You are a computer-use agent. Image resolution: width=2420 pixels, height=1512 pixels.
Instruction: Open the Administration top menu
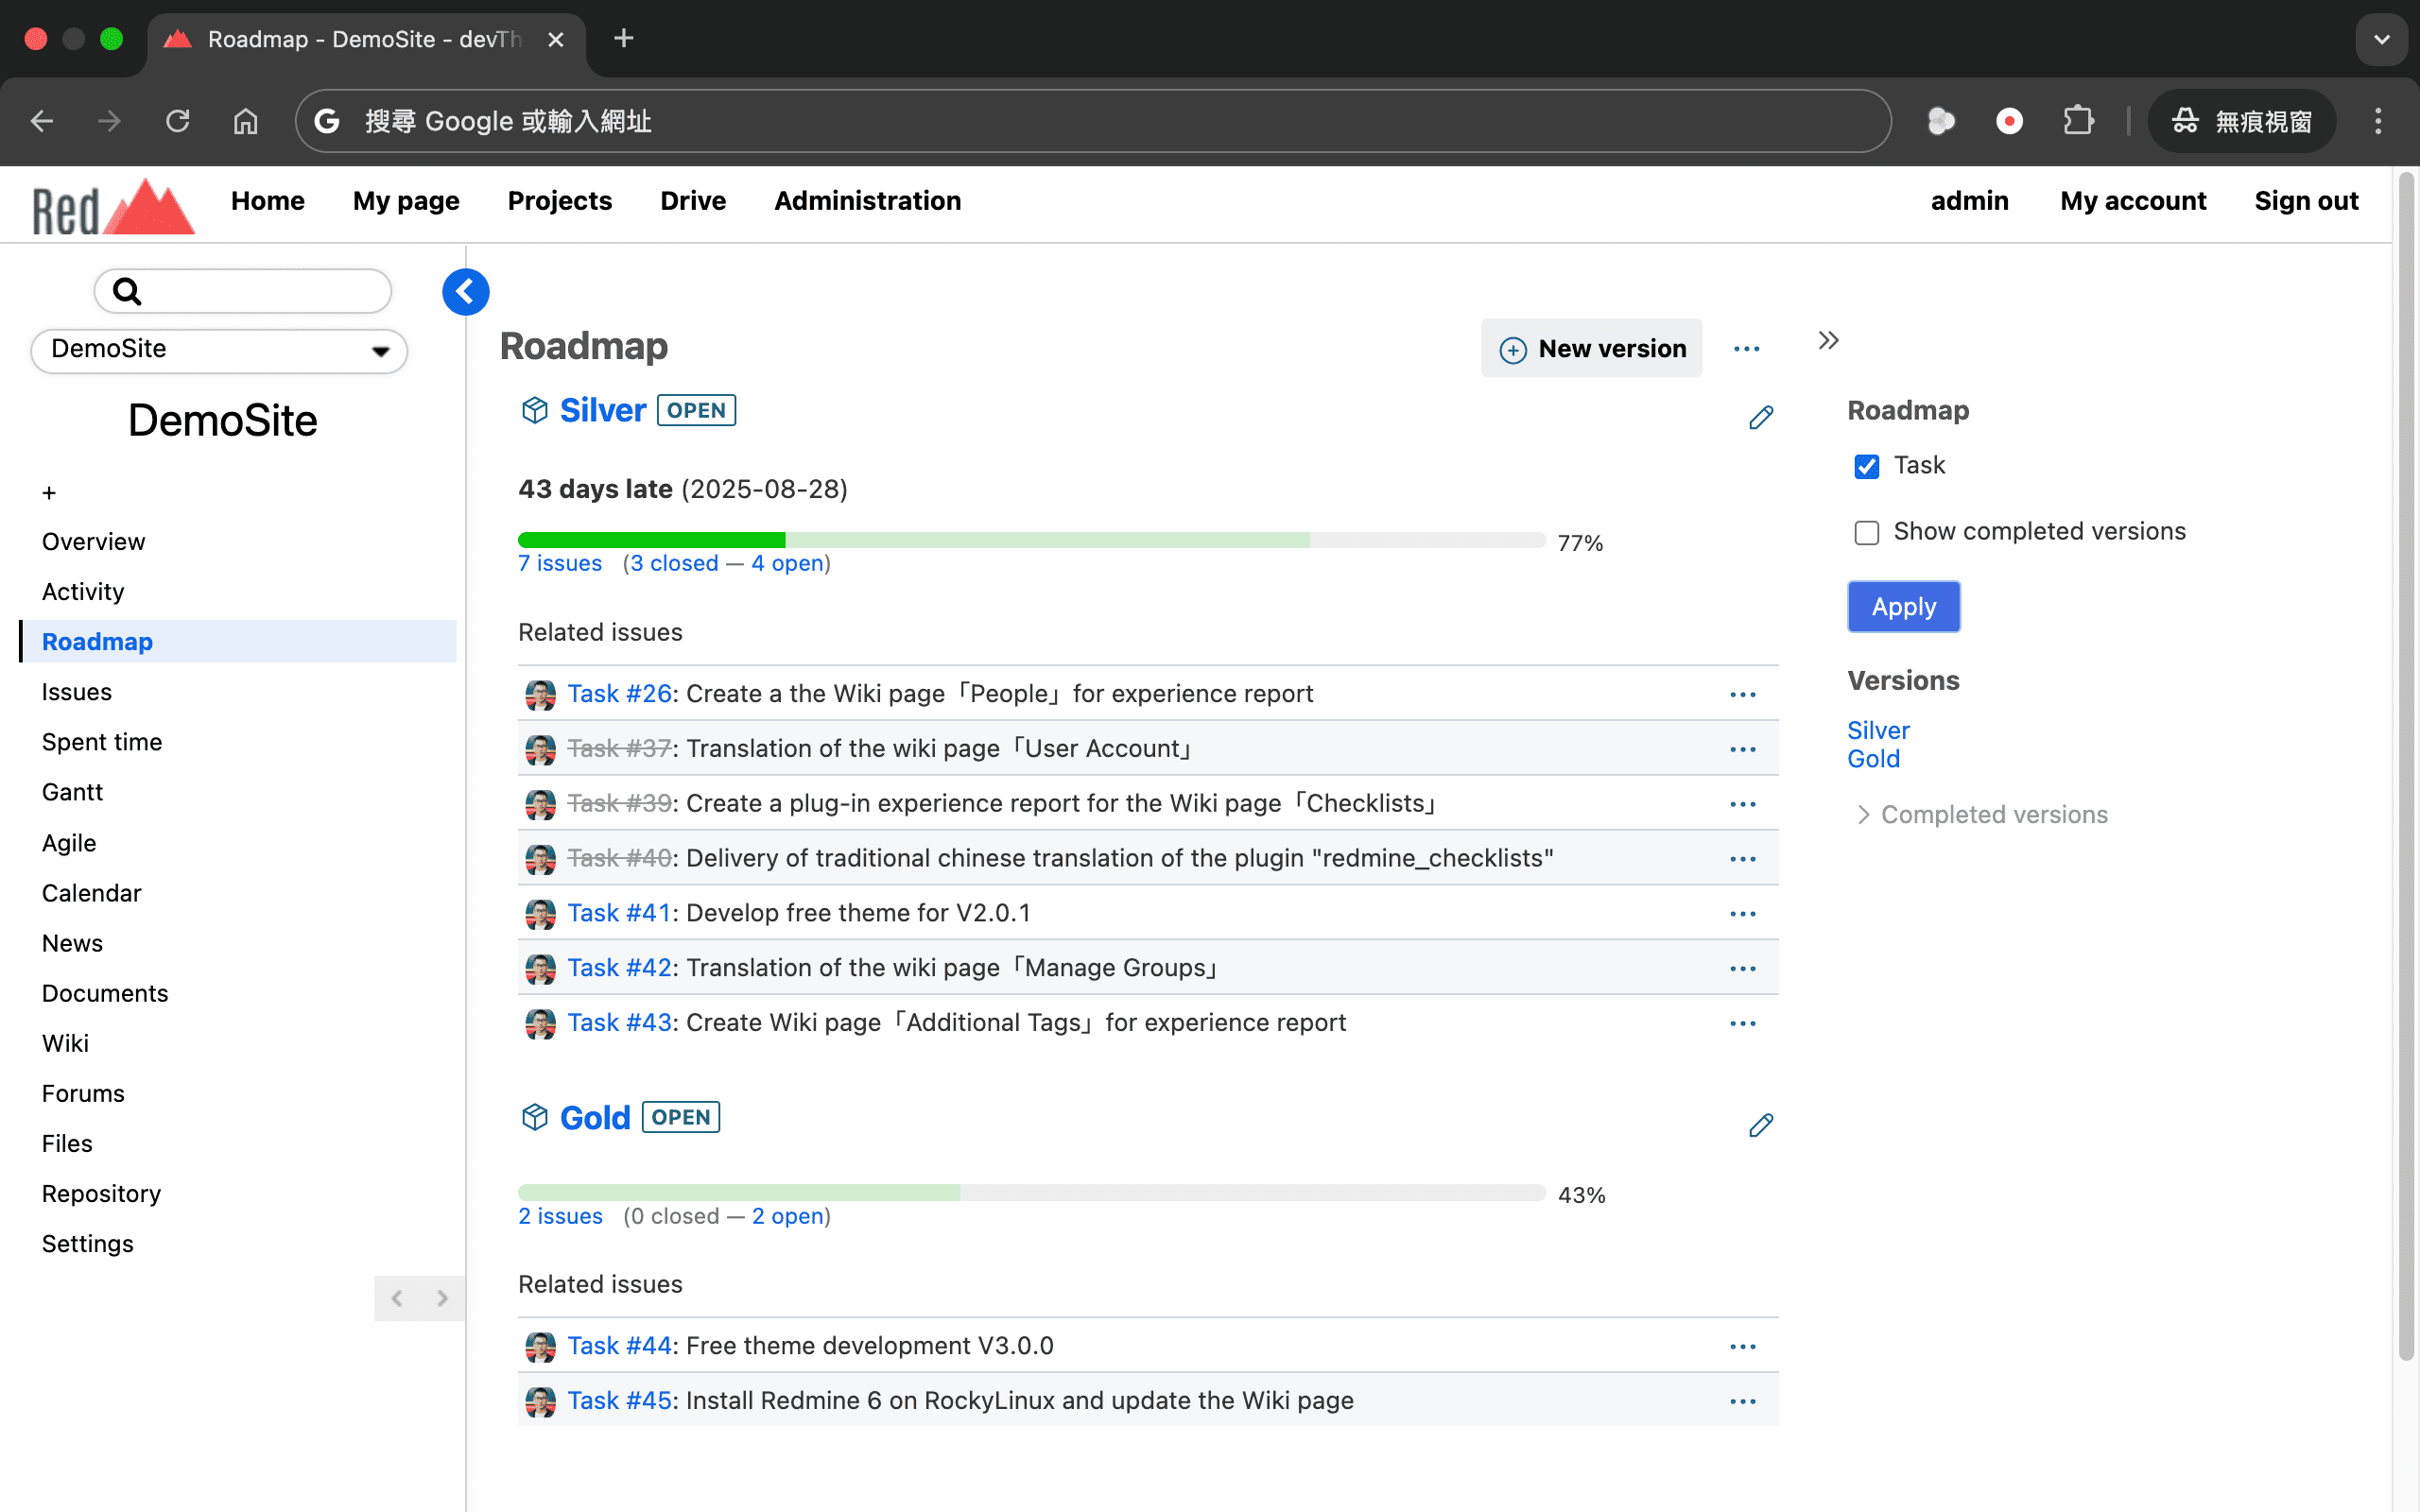pyautogui.click(x=867, y=201)
